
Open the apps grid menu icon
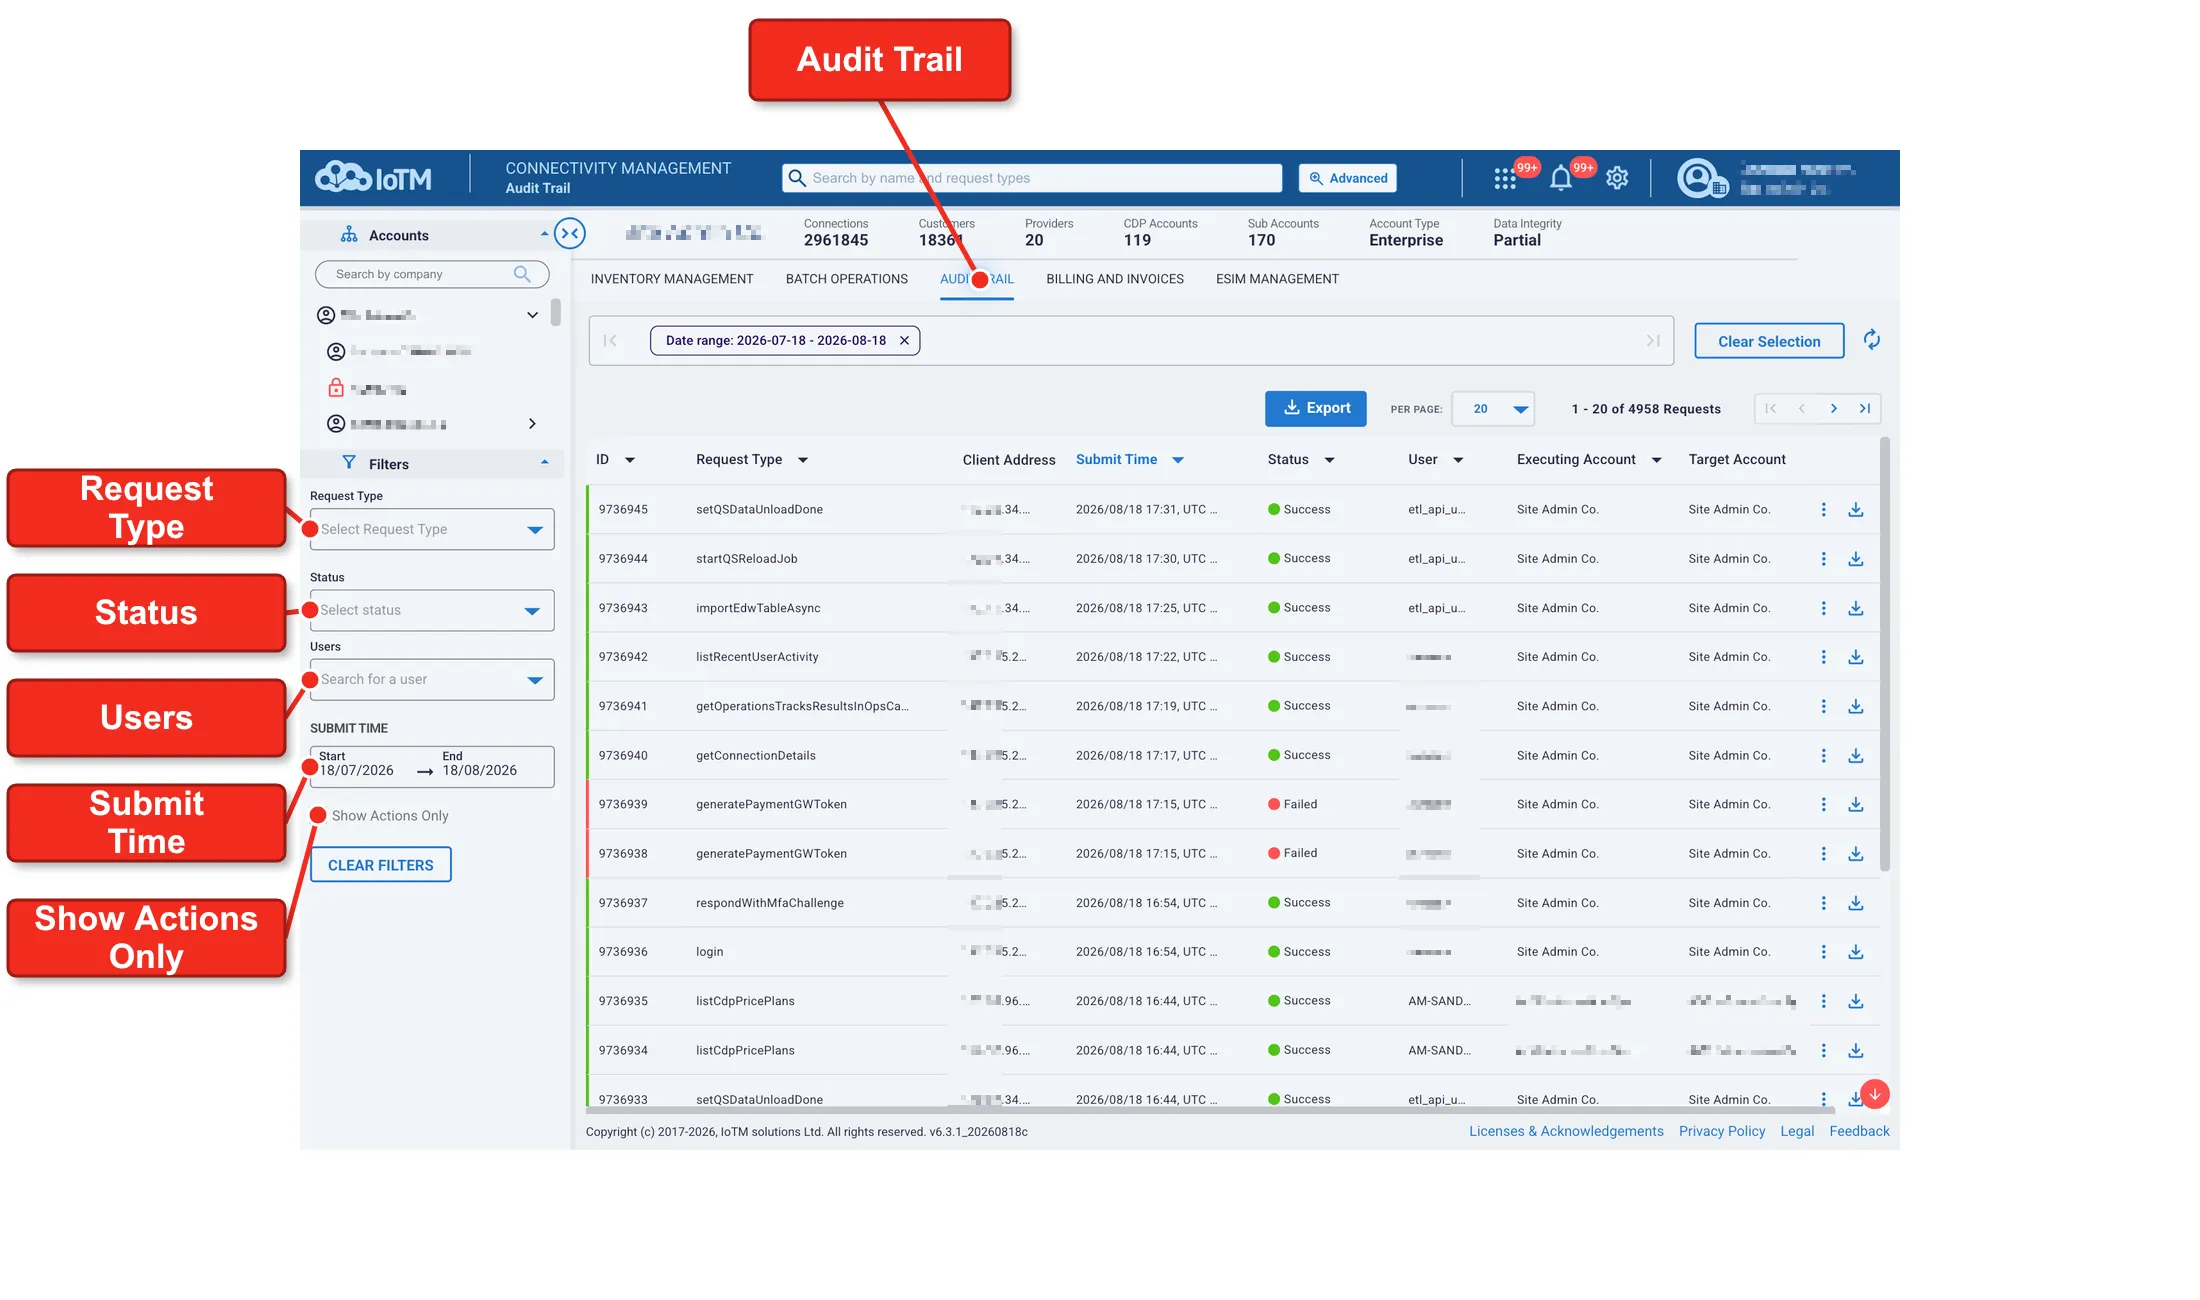click(x=1504, y=179)
